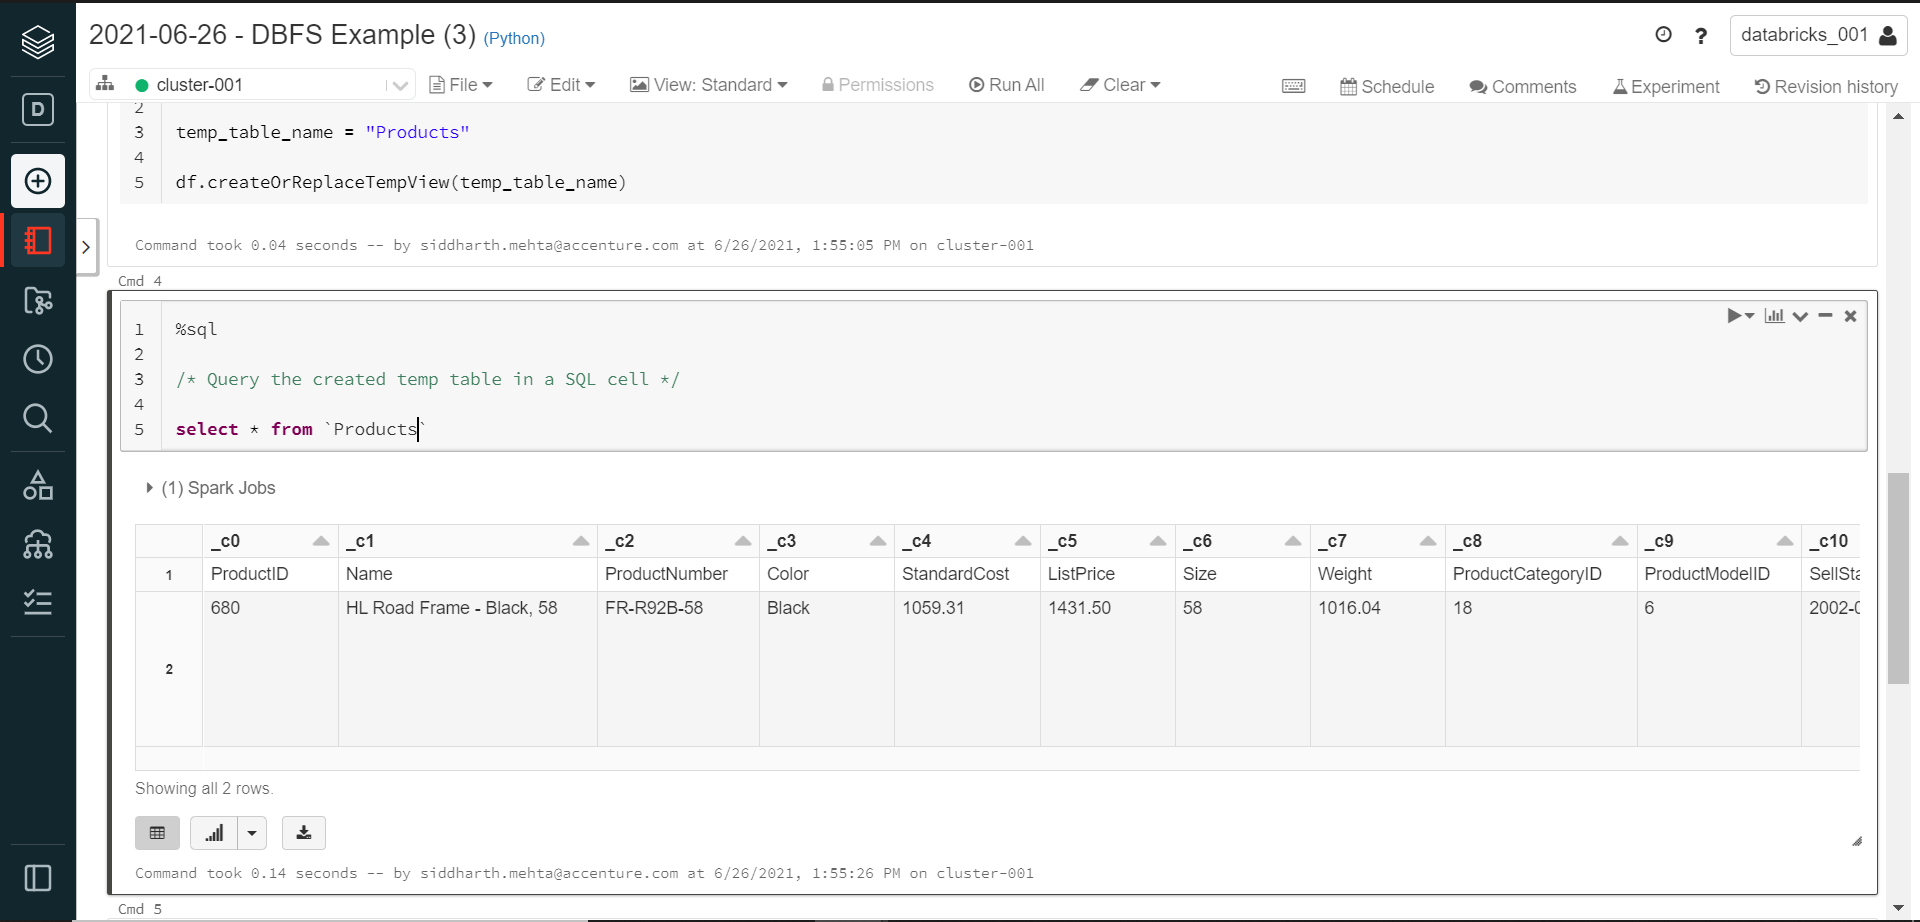Open the Repos icon in sidebar
Image resolution: width=1920 pixels, height=922 pixels.
(38, 300)
